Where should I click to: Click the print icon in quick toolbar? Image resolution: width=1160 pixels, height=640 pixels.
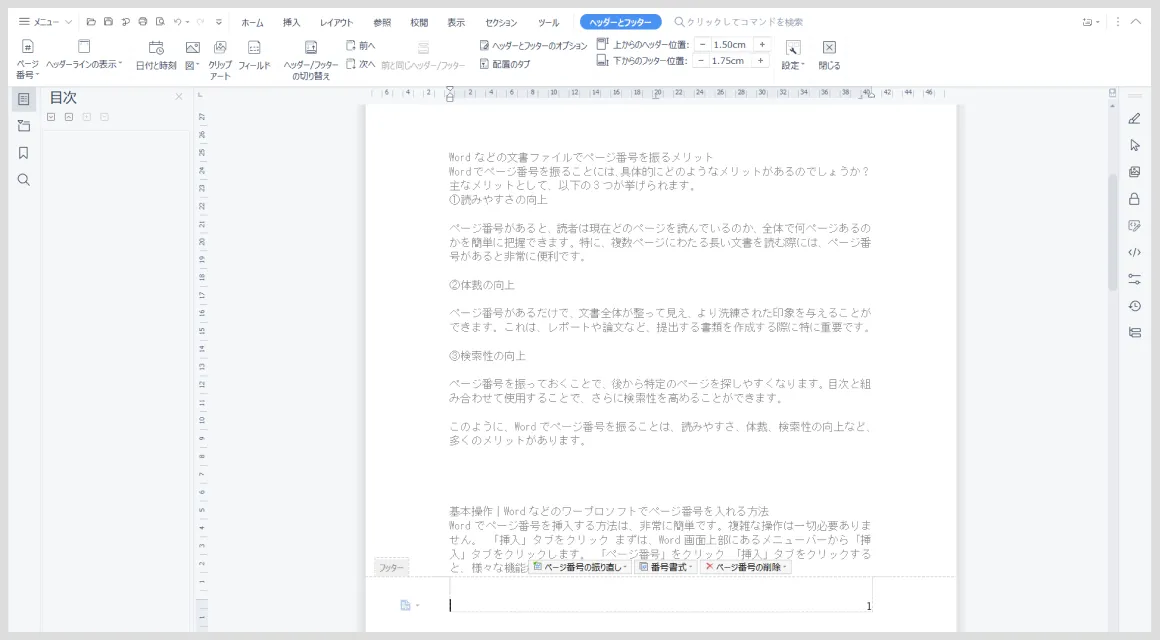(143, 22)
